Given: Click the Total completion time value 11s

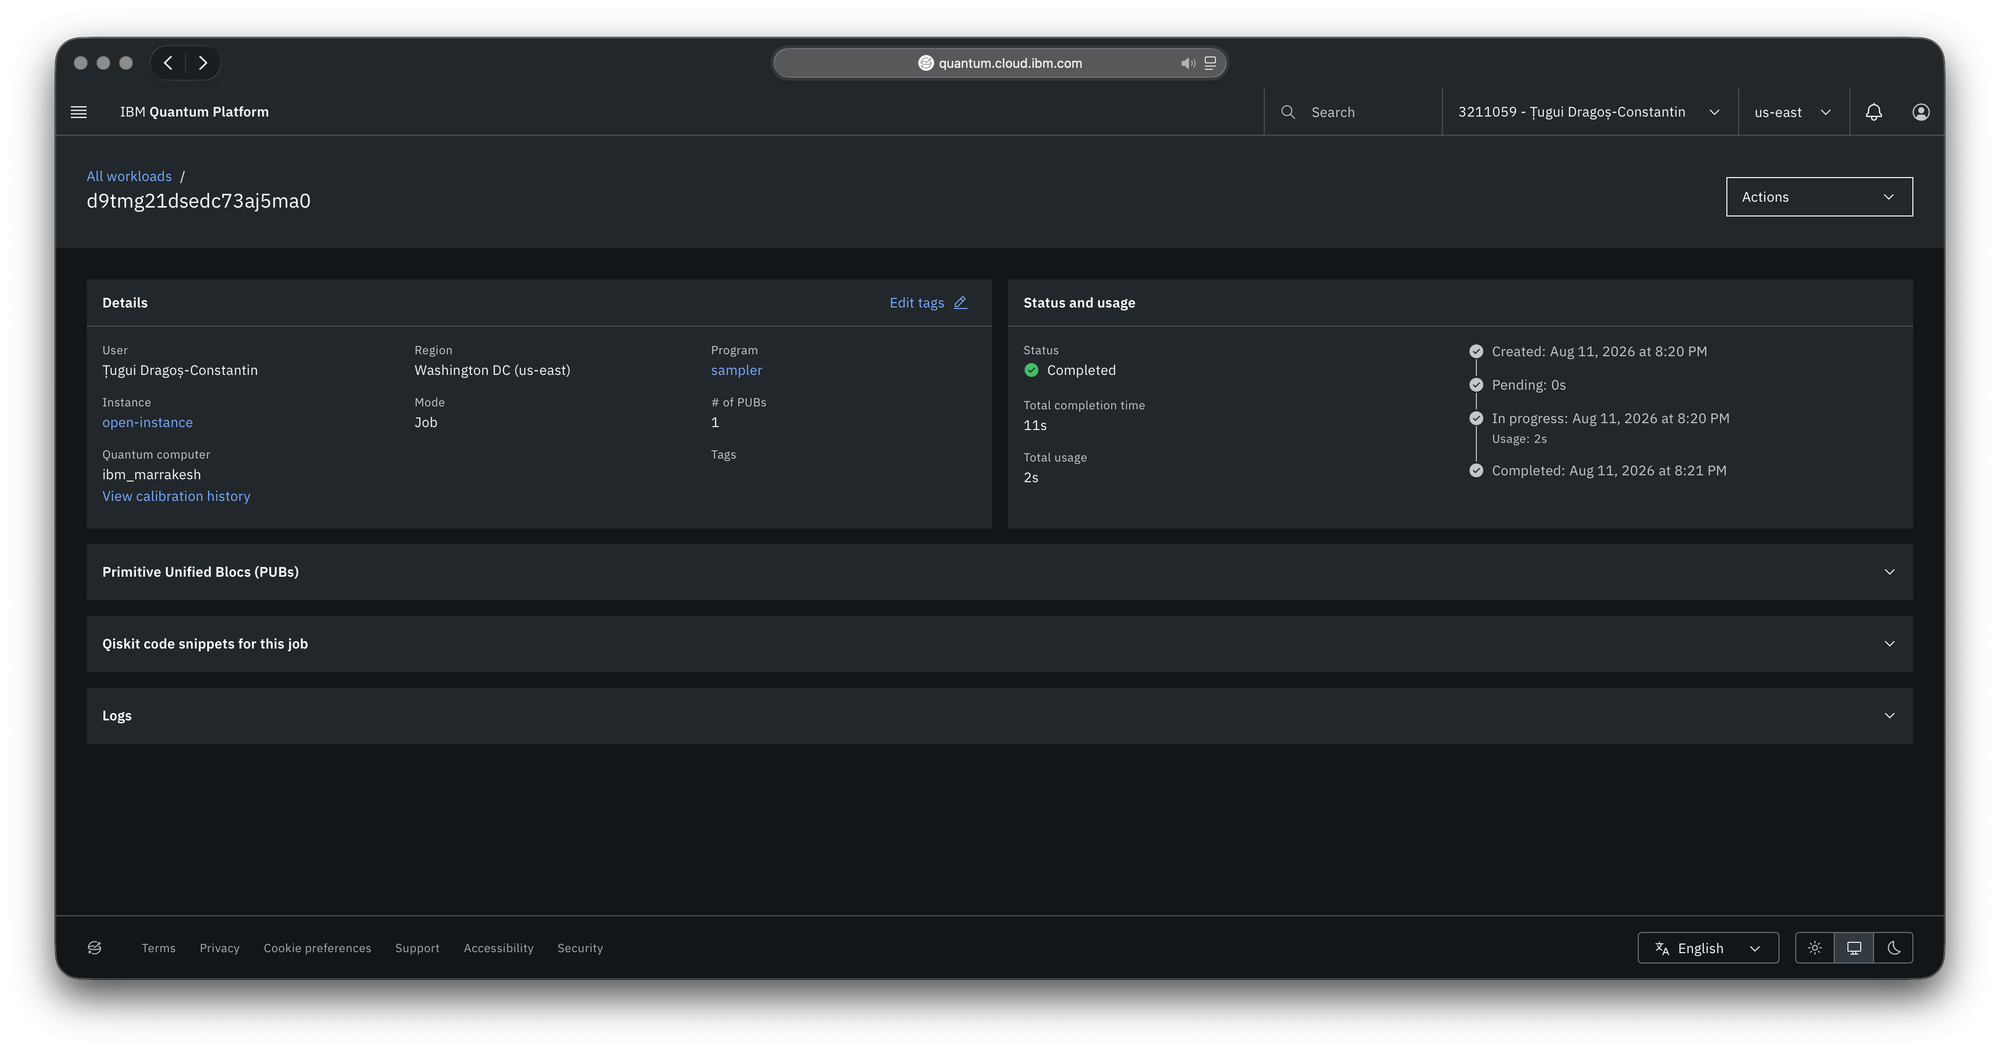Looking at the screenshot, I should coord(1035,425).
